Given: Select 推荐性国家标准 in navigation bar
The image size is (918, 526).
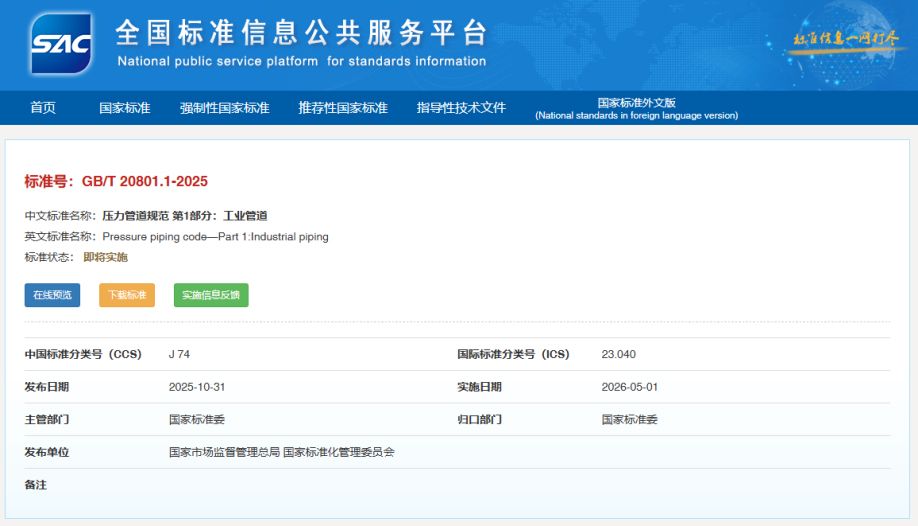Looking at the screenshot, I should pos(343,108).
